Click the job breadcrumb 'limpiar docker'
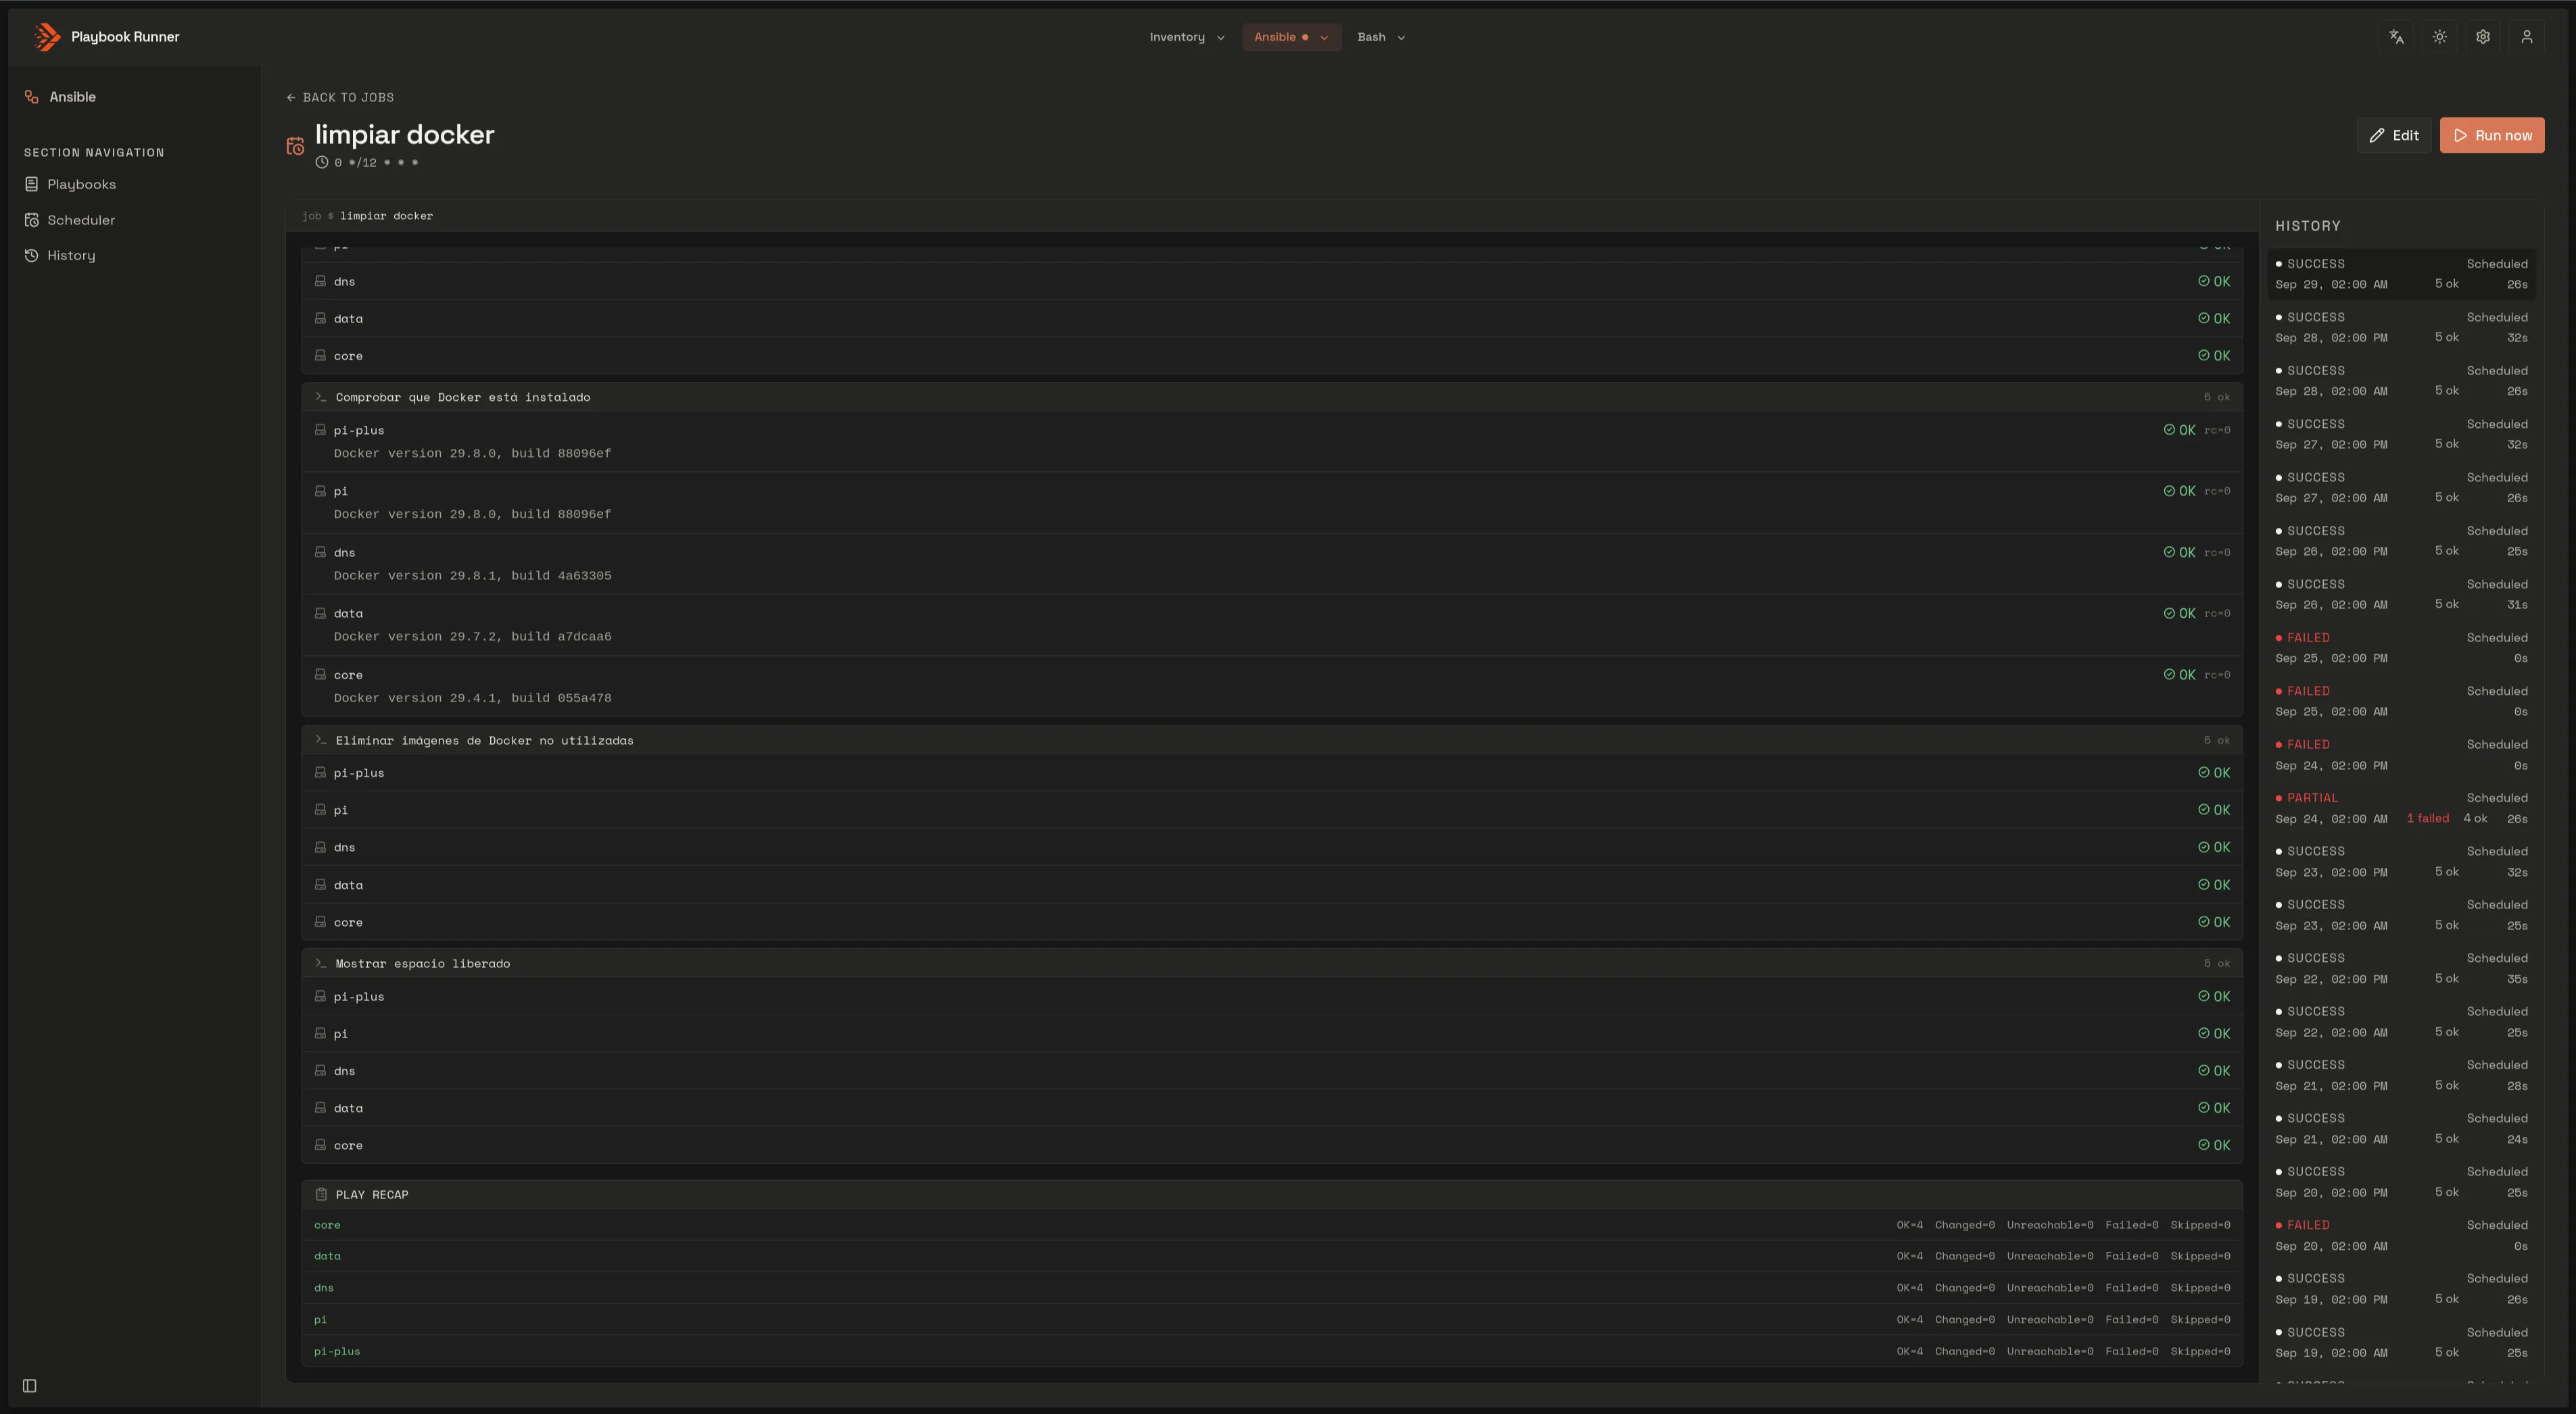This screenshot has height=1414, width=2576. point(386,216)
